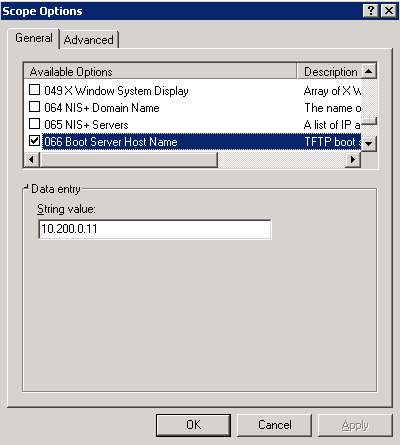The image size is (400, 445).
Task: Click the Apply button
Action: pyautogui.click(x=355, y=425)
